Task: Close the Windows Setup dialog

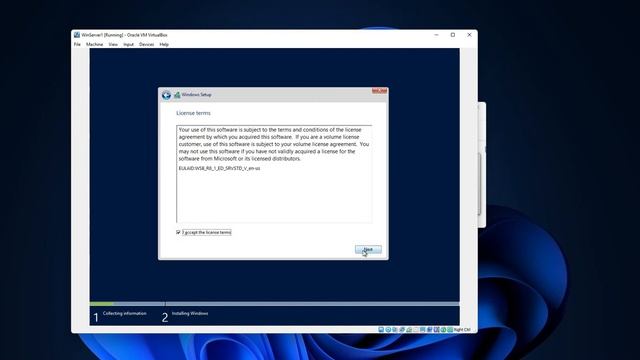Action: (x=379, y=91)
